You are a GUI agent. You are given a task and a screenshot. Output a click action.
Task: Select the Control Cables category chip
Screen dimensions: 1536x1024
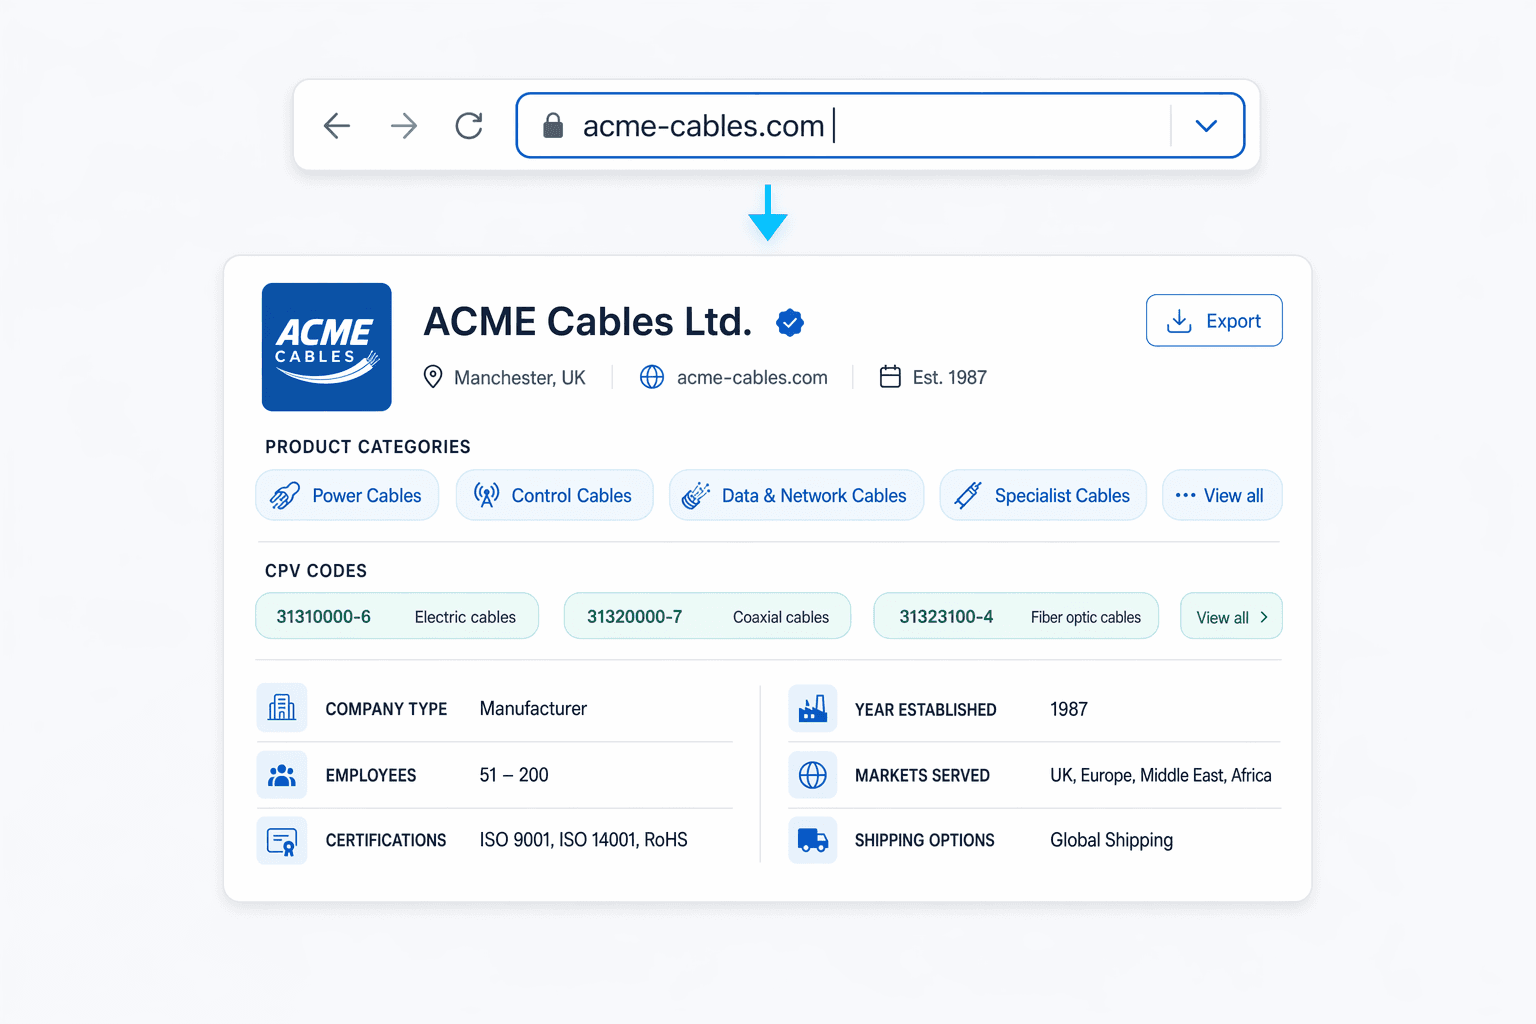point(555,495)
